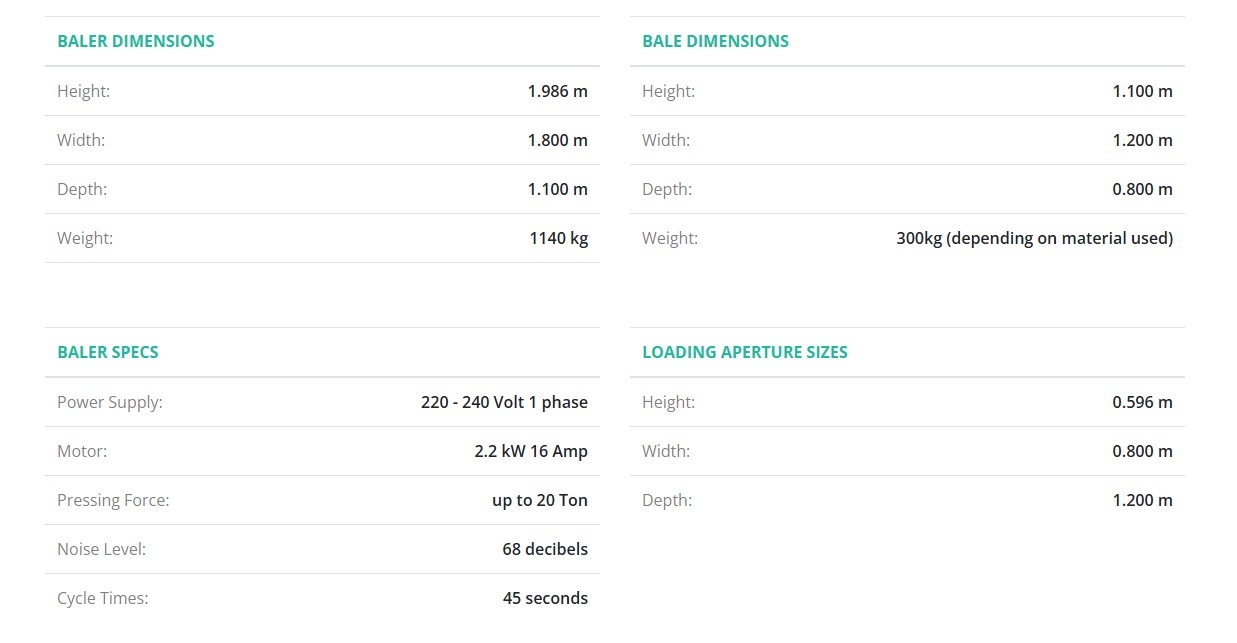Viewport: 1237px width, 643px height.
Task: Click the bale weight value 300kg text
Action: coord(1034,238)
